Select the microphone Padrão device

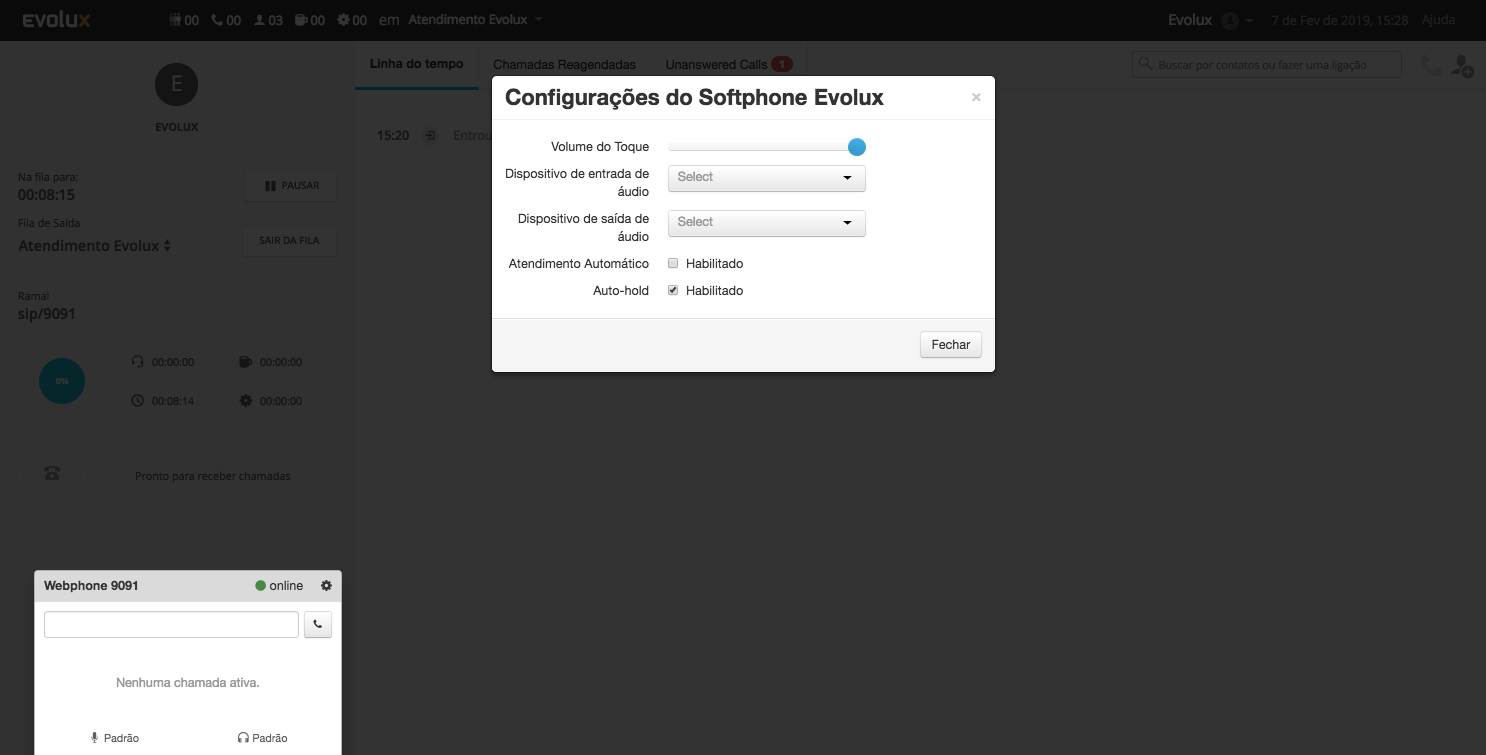tap(115, 738)
